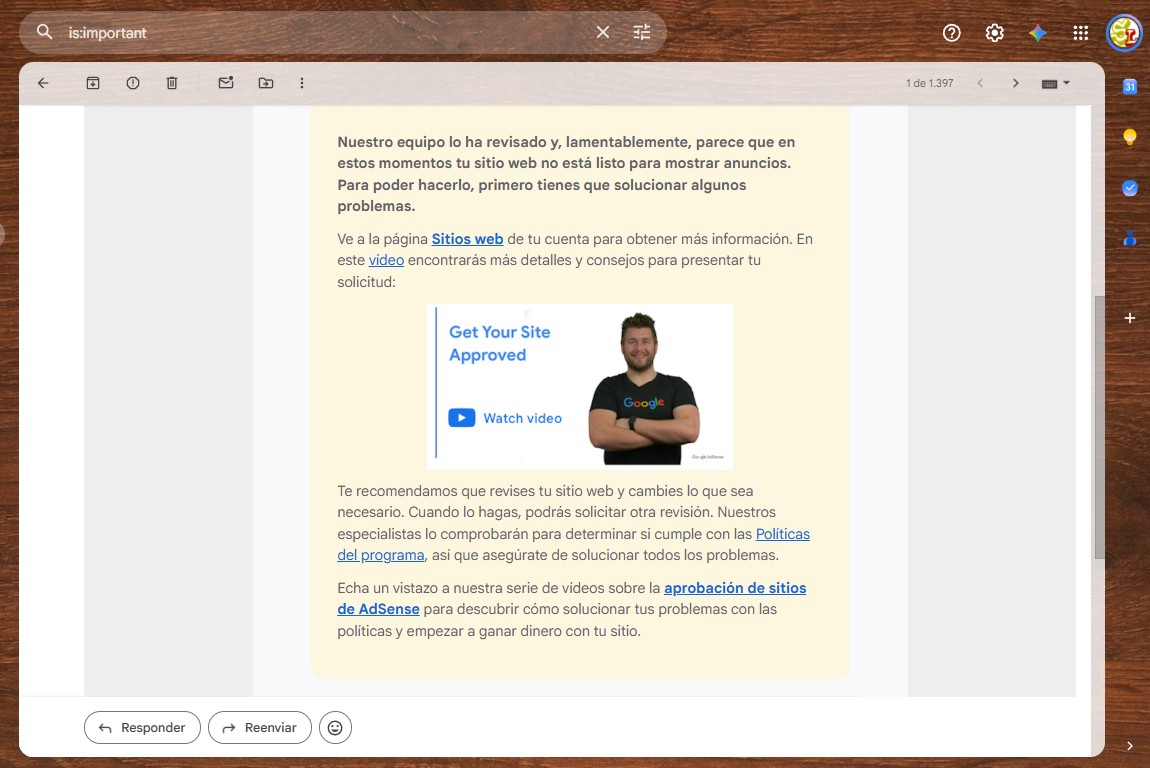
Task: Go back to the message list
Action: (x=43, y=83)
